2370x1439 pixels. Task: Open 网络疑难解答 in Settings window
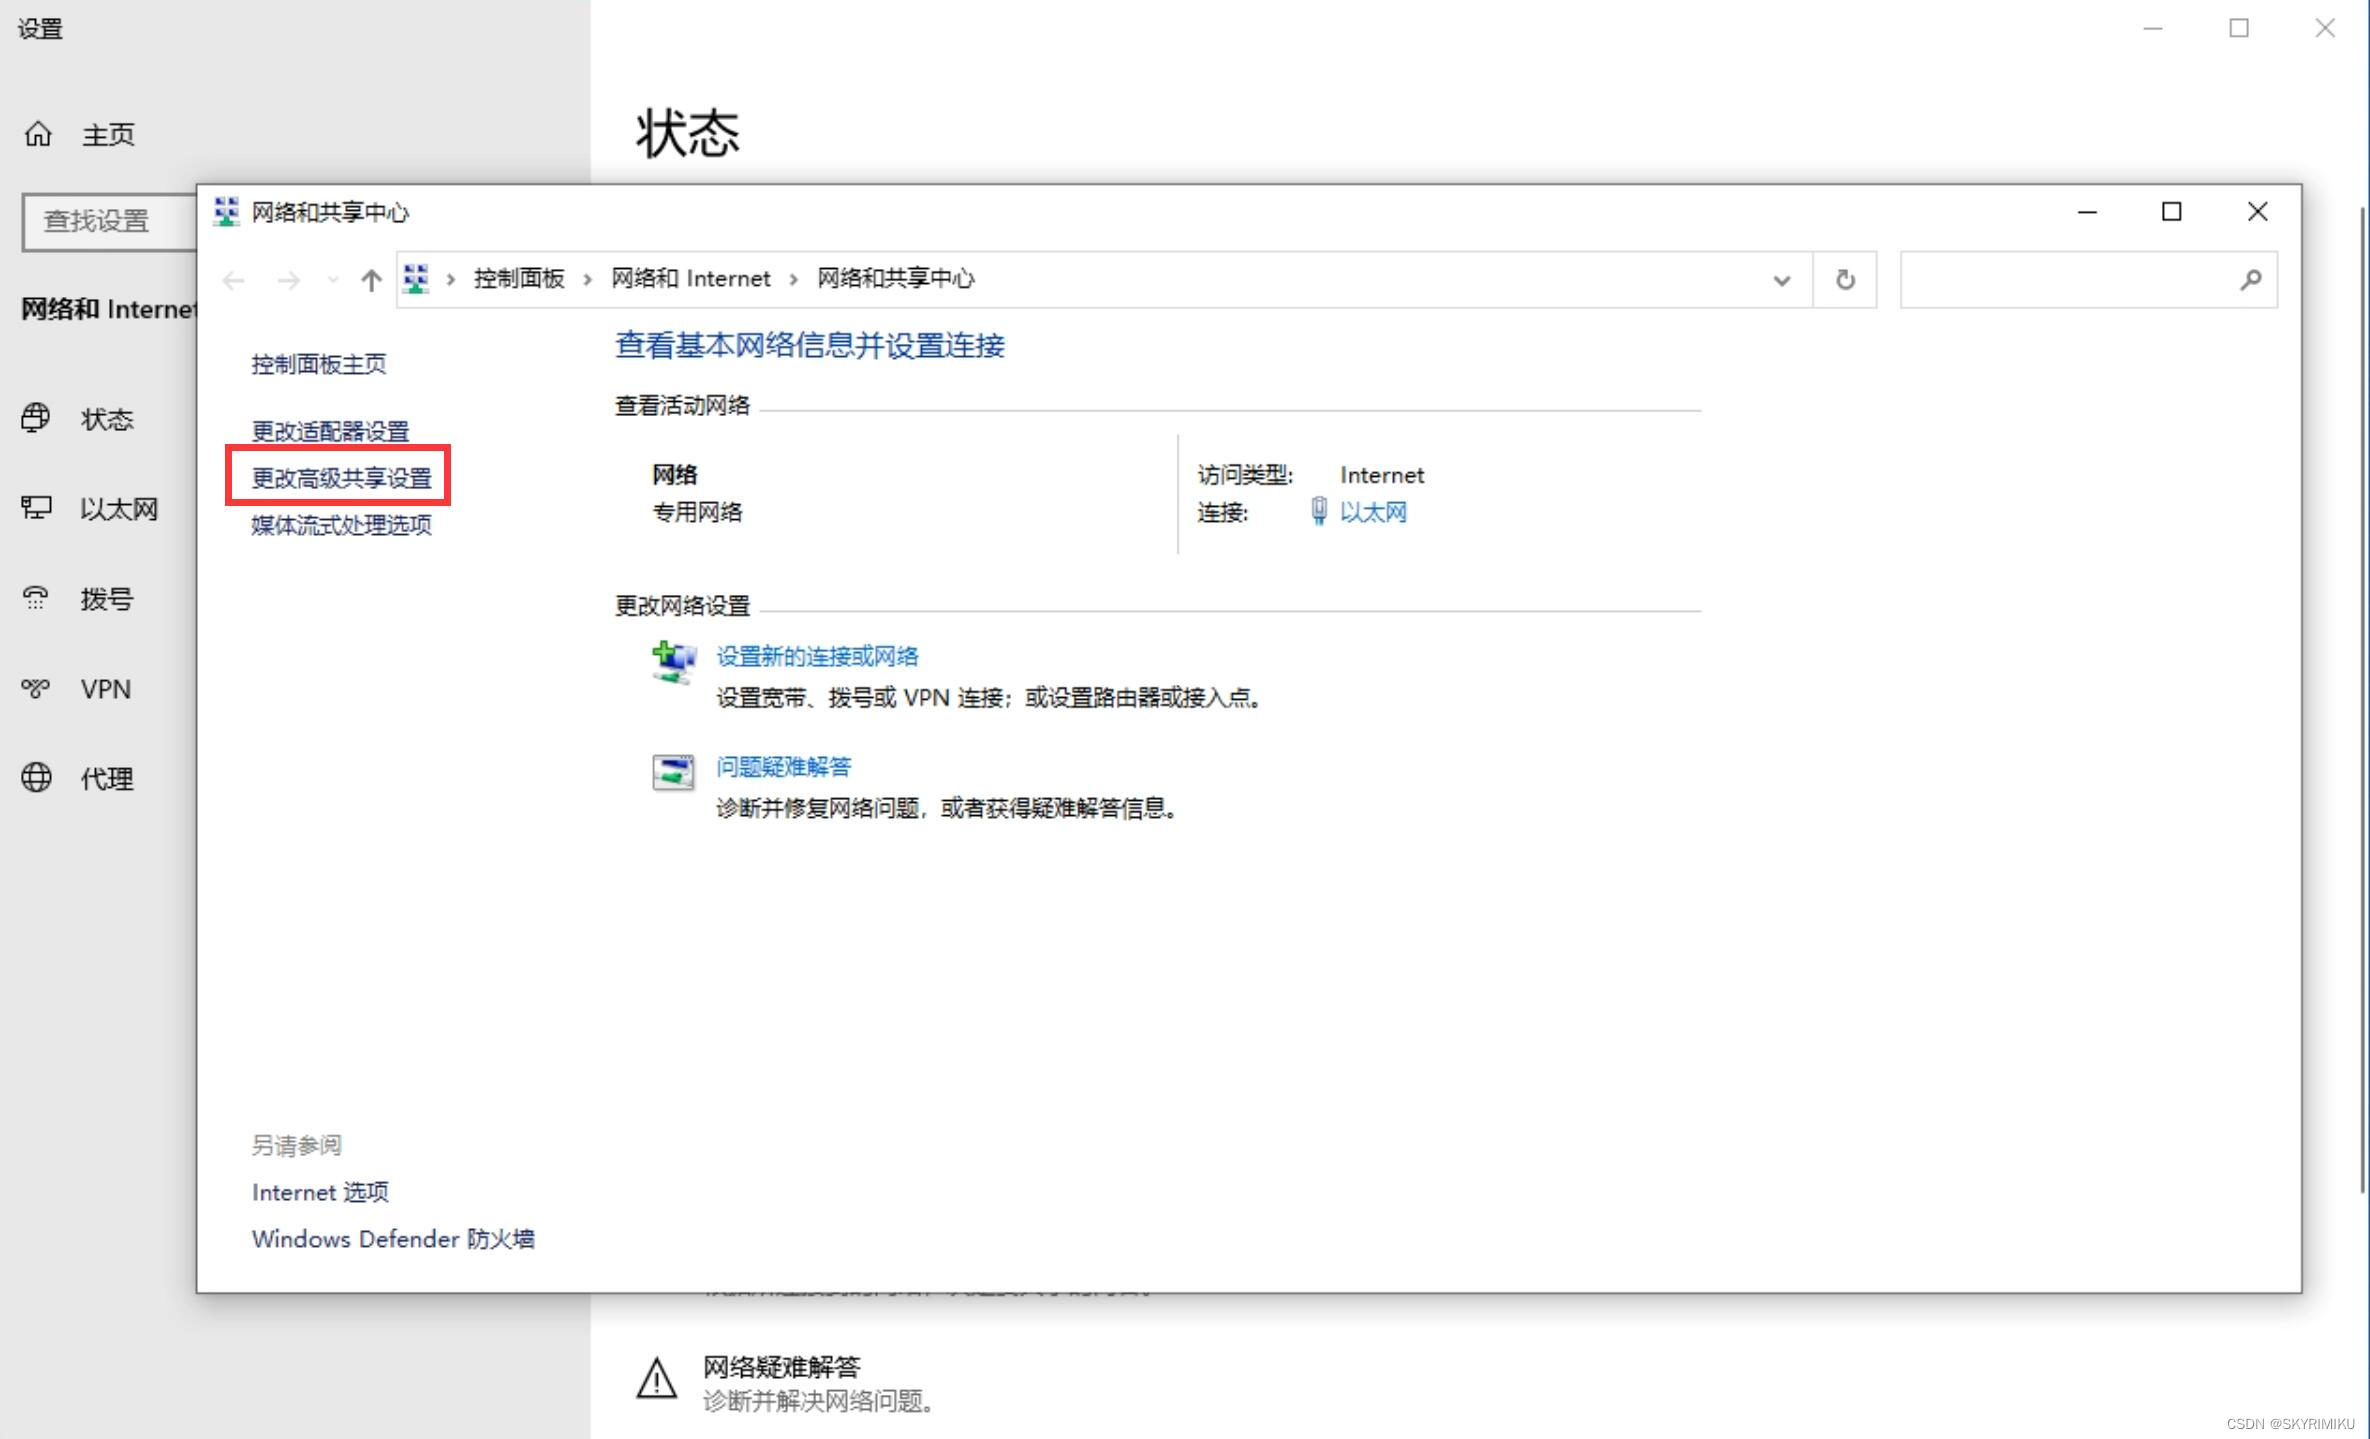[781, 1367]
